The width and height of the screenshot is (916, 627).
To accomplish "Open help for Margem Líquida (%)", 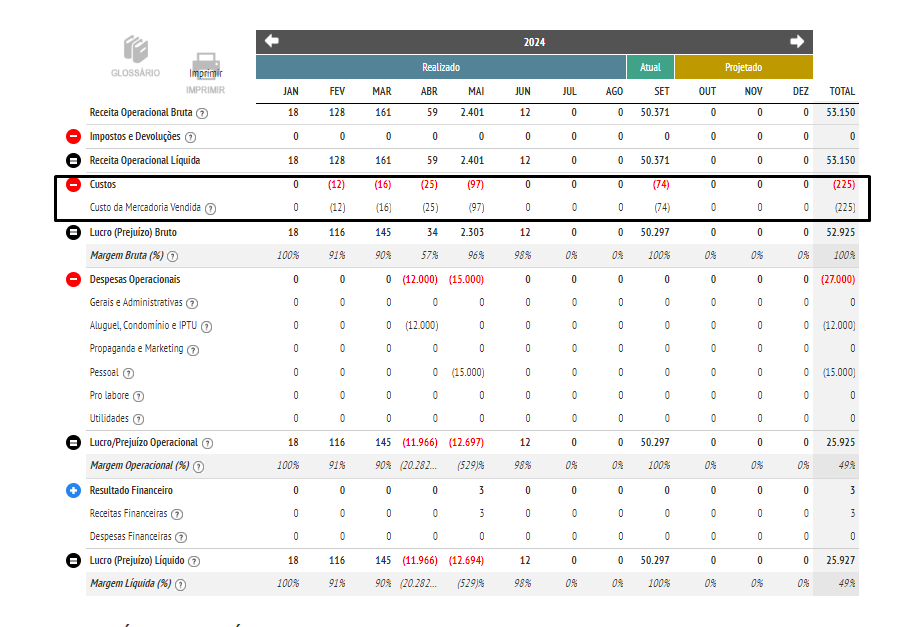I will click(181, 585).
